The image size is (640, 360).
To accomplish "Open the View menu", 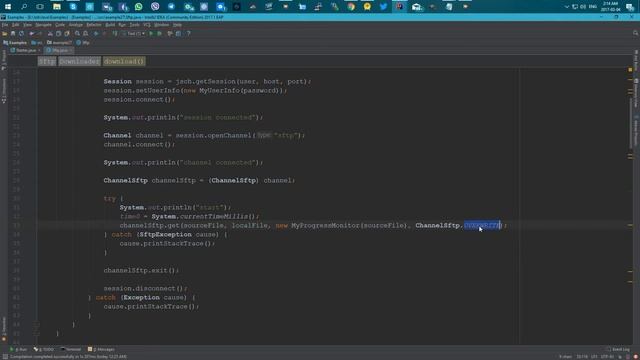I will tap(27, 25).
